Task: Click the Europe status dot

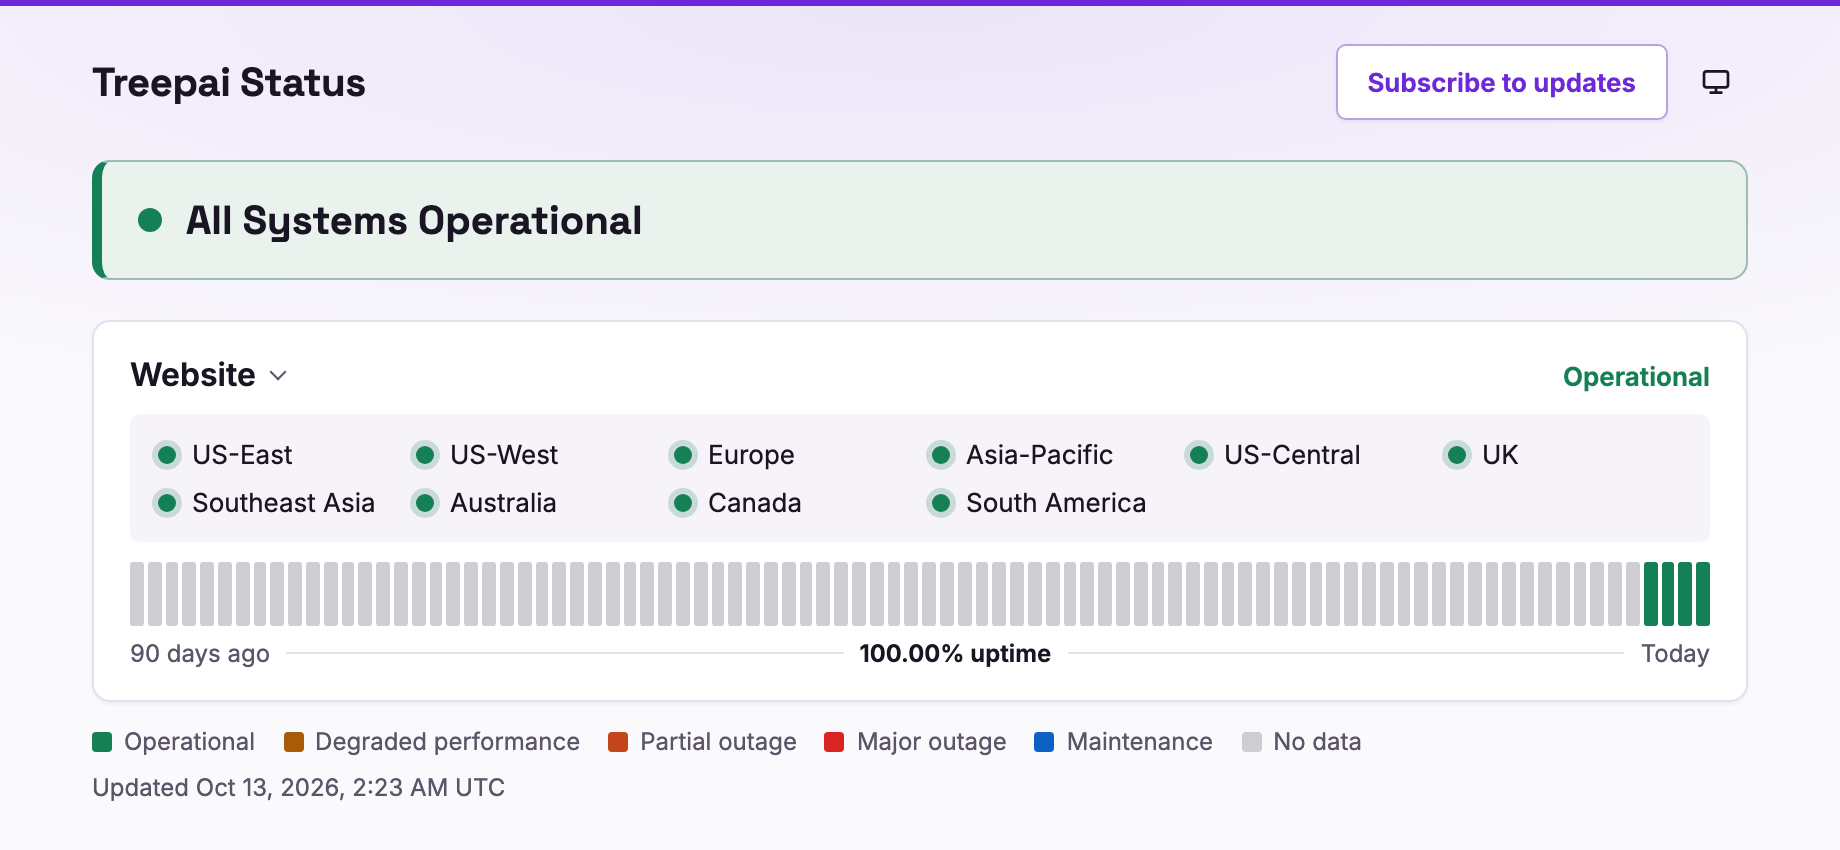Action: [x=683, y=455]
